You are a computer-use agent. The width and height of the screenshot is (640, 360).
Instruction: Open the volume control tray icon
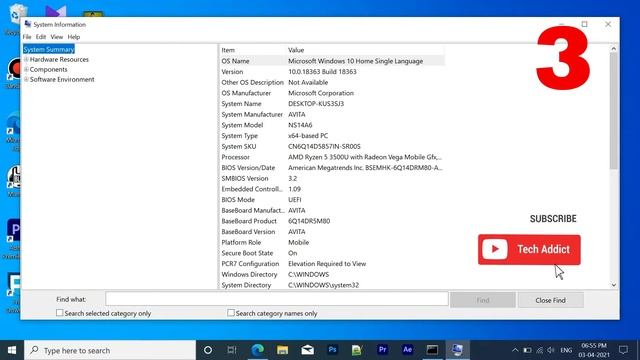pos(551,350)
